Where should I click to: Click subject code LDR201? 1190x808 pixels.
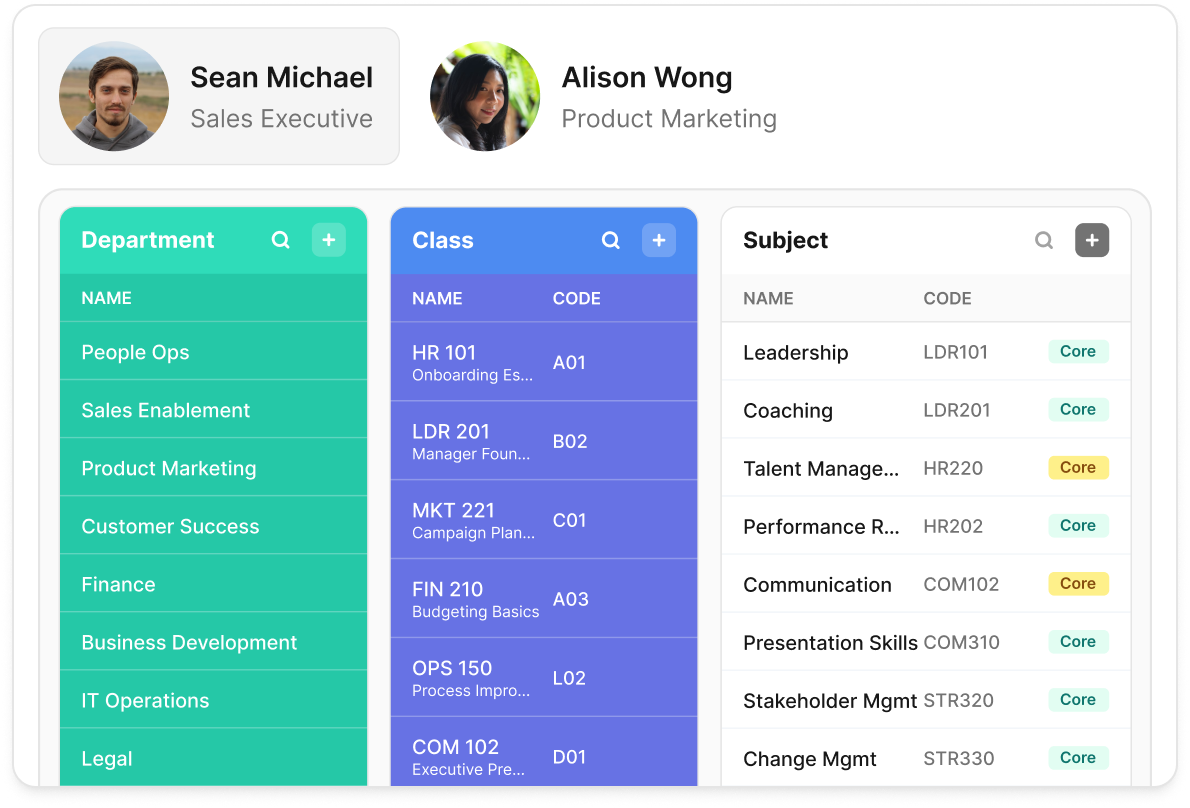coord(957,410)
